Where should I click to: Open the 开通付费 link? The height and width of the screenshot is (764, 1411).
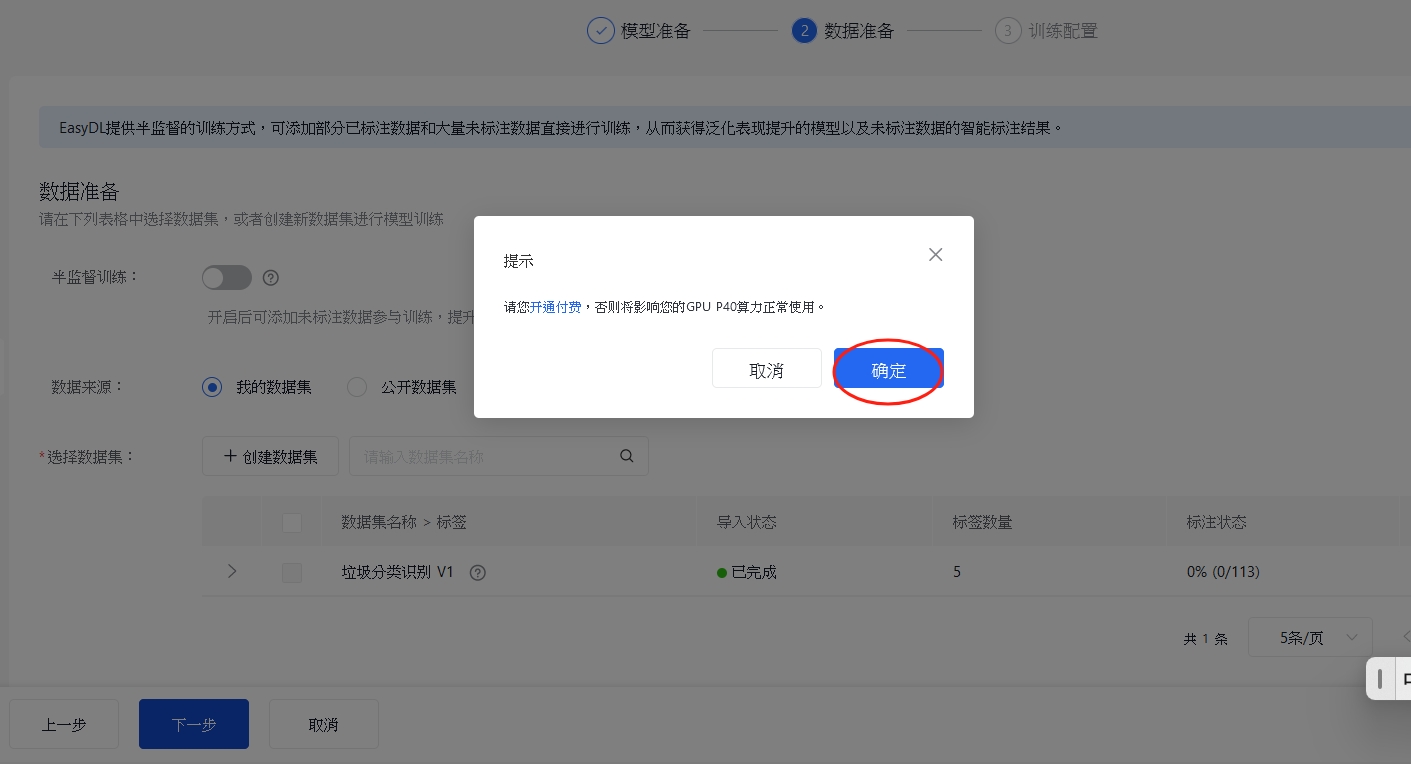coord(555,307)
